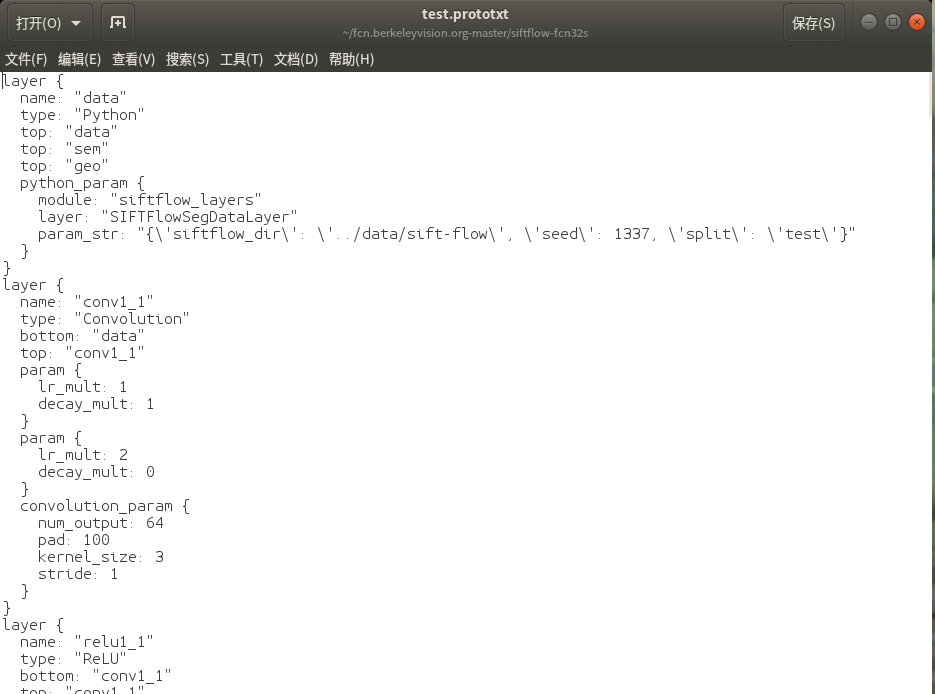This screenshot has width=935, height=694.
Task: Place cursor on the "pad: 100" line
Action: (x=74, y=540)
